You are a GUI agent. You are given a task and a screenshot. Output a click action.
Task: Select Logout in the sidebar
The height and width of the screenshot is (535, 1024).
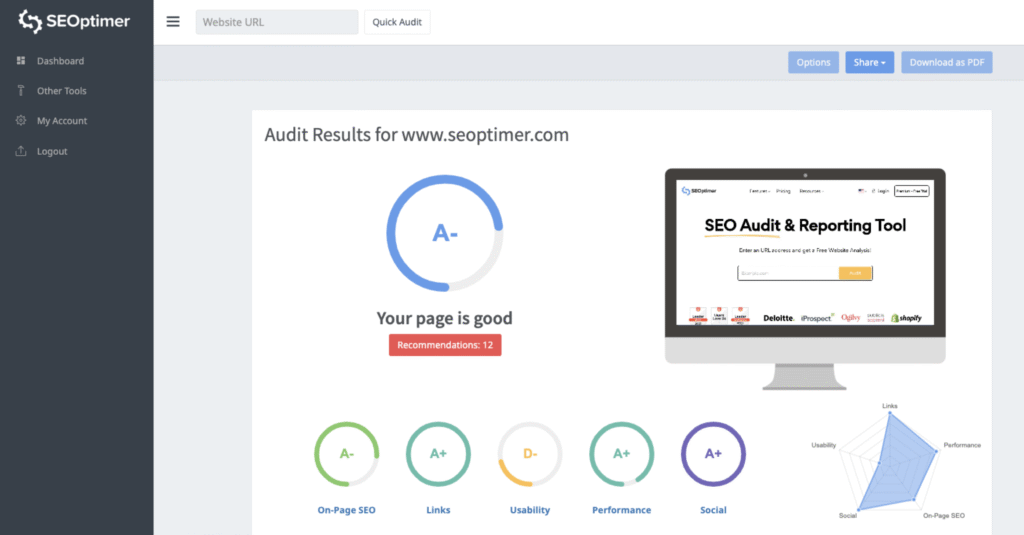click(52, 151)
